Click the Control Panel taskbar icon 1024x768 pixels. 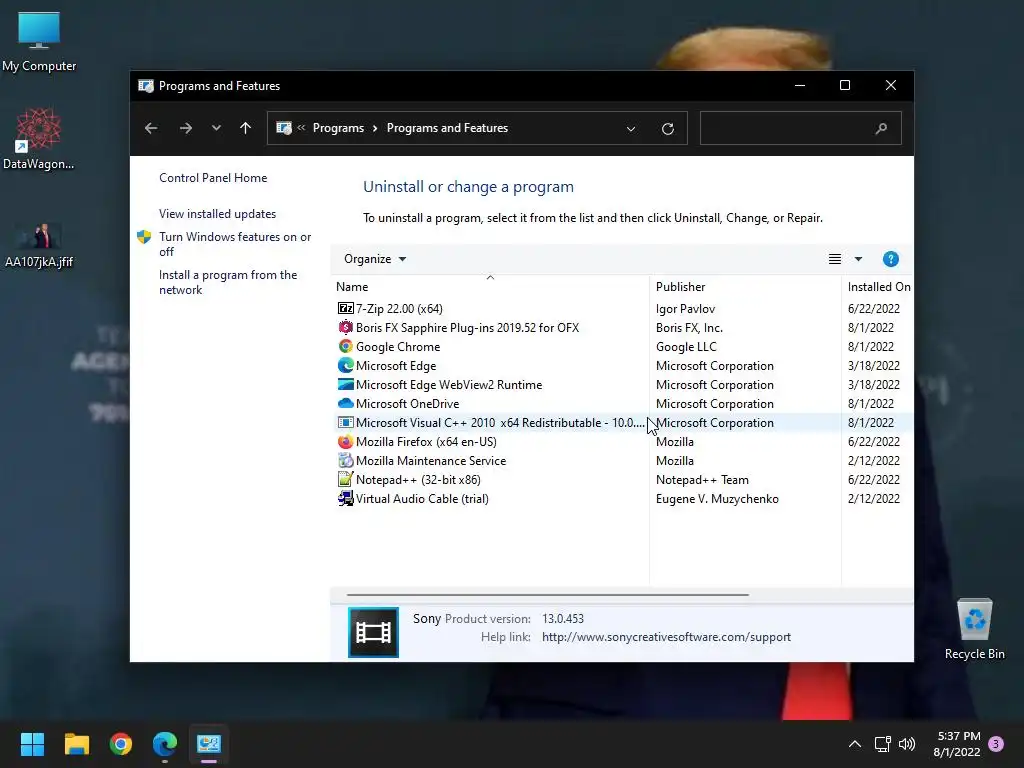pos(209,744)
